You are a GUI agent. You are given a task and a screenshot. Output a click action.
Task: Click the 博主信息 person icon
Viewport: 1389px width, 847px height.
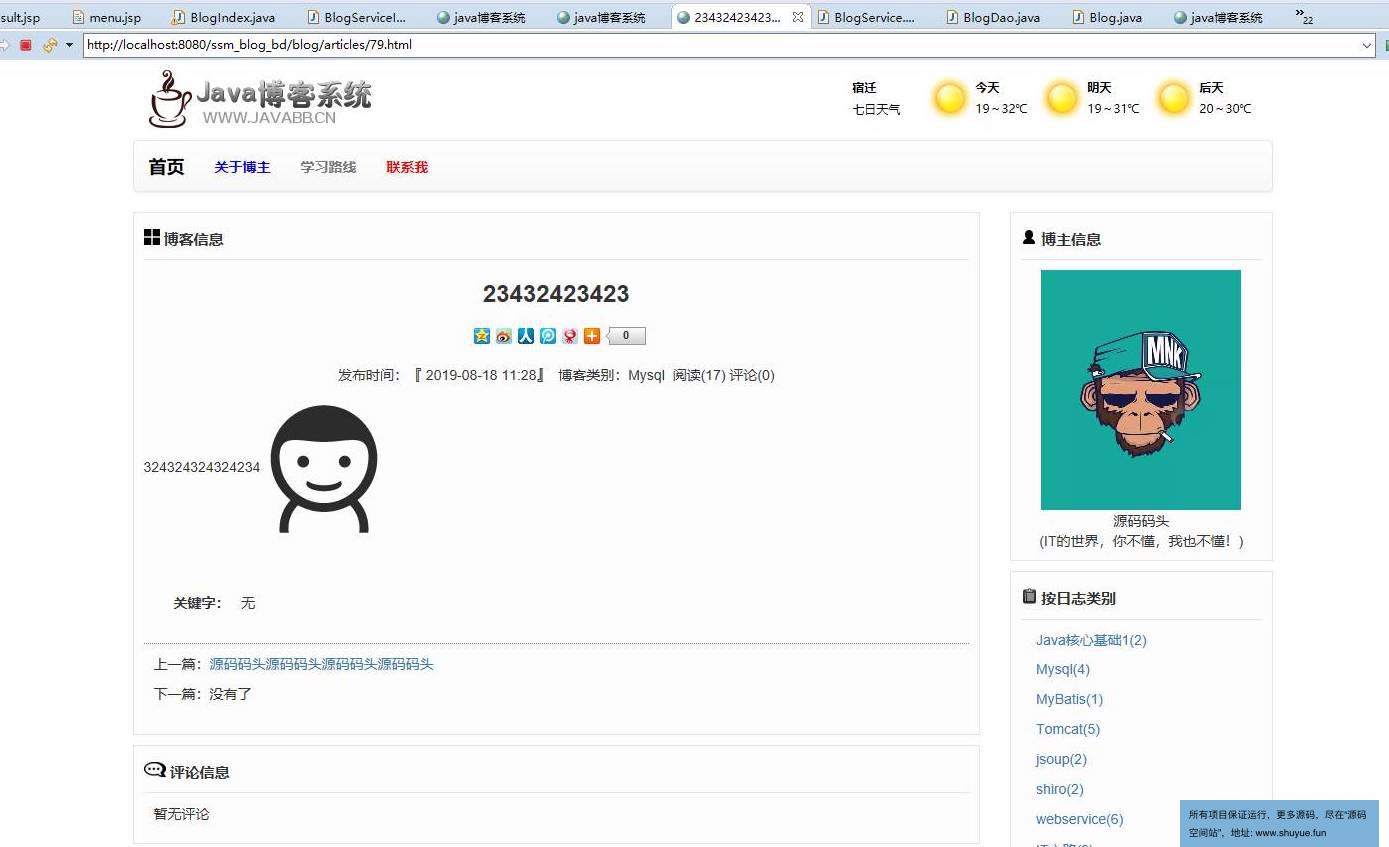(1029, 237)
